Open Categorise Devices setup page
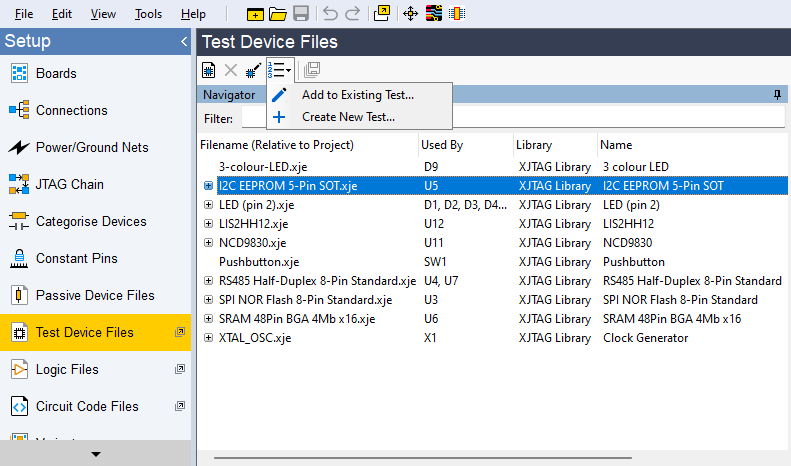Viewport: 791px width, 466px height. (91, 221)
